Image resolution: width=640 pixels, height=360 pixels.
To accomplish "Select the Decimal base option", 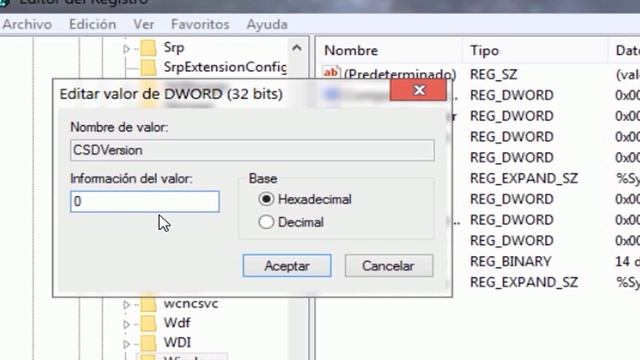I will (x=266, y=222).
